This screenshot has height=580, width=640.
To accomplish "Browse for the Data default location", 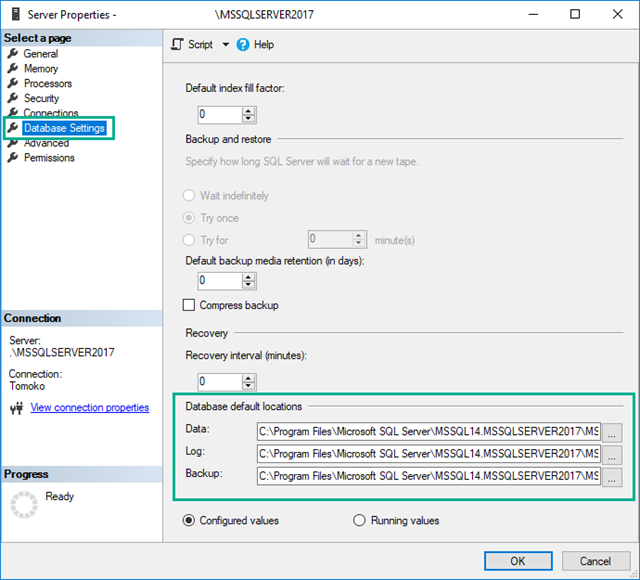I will 612,432.
